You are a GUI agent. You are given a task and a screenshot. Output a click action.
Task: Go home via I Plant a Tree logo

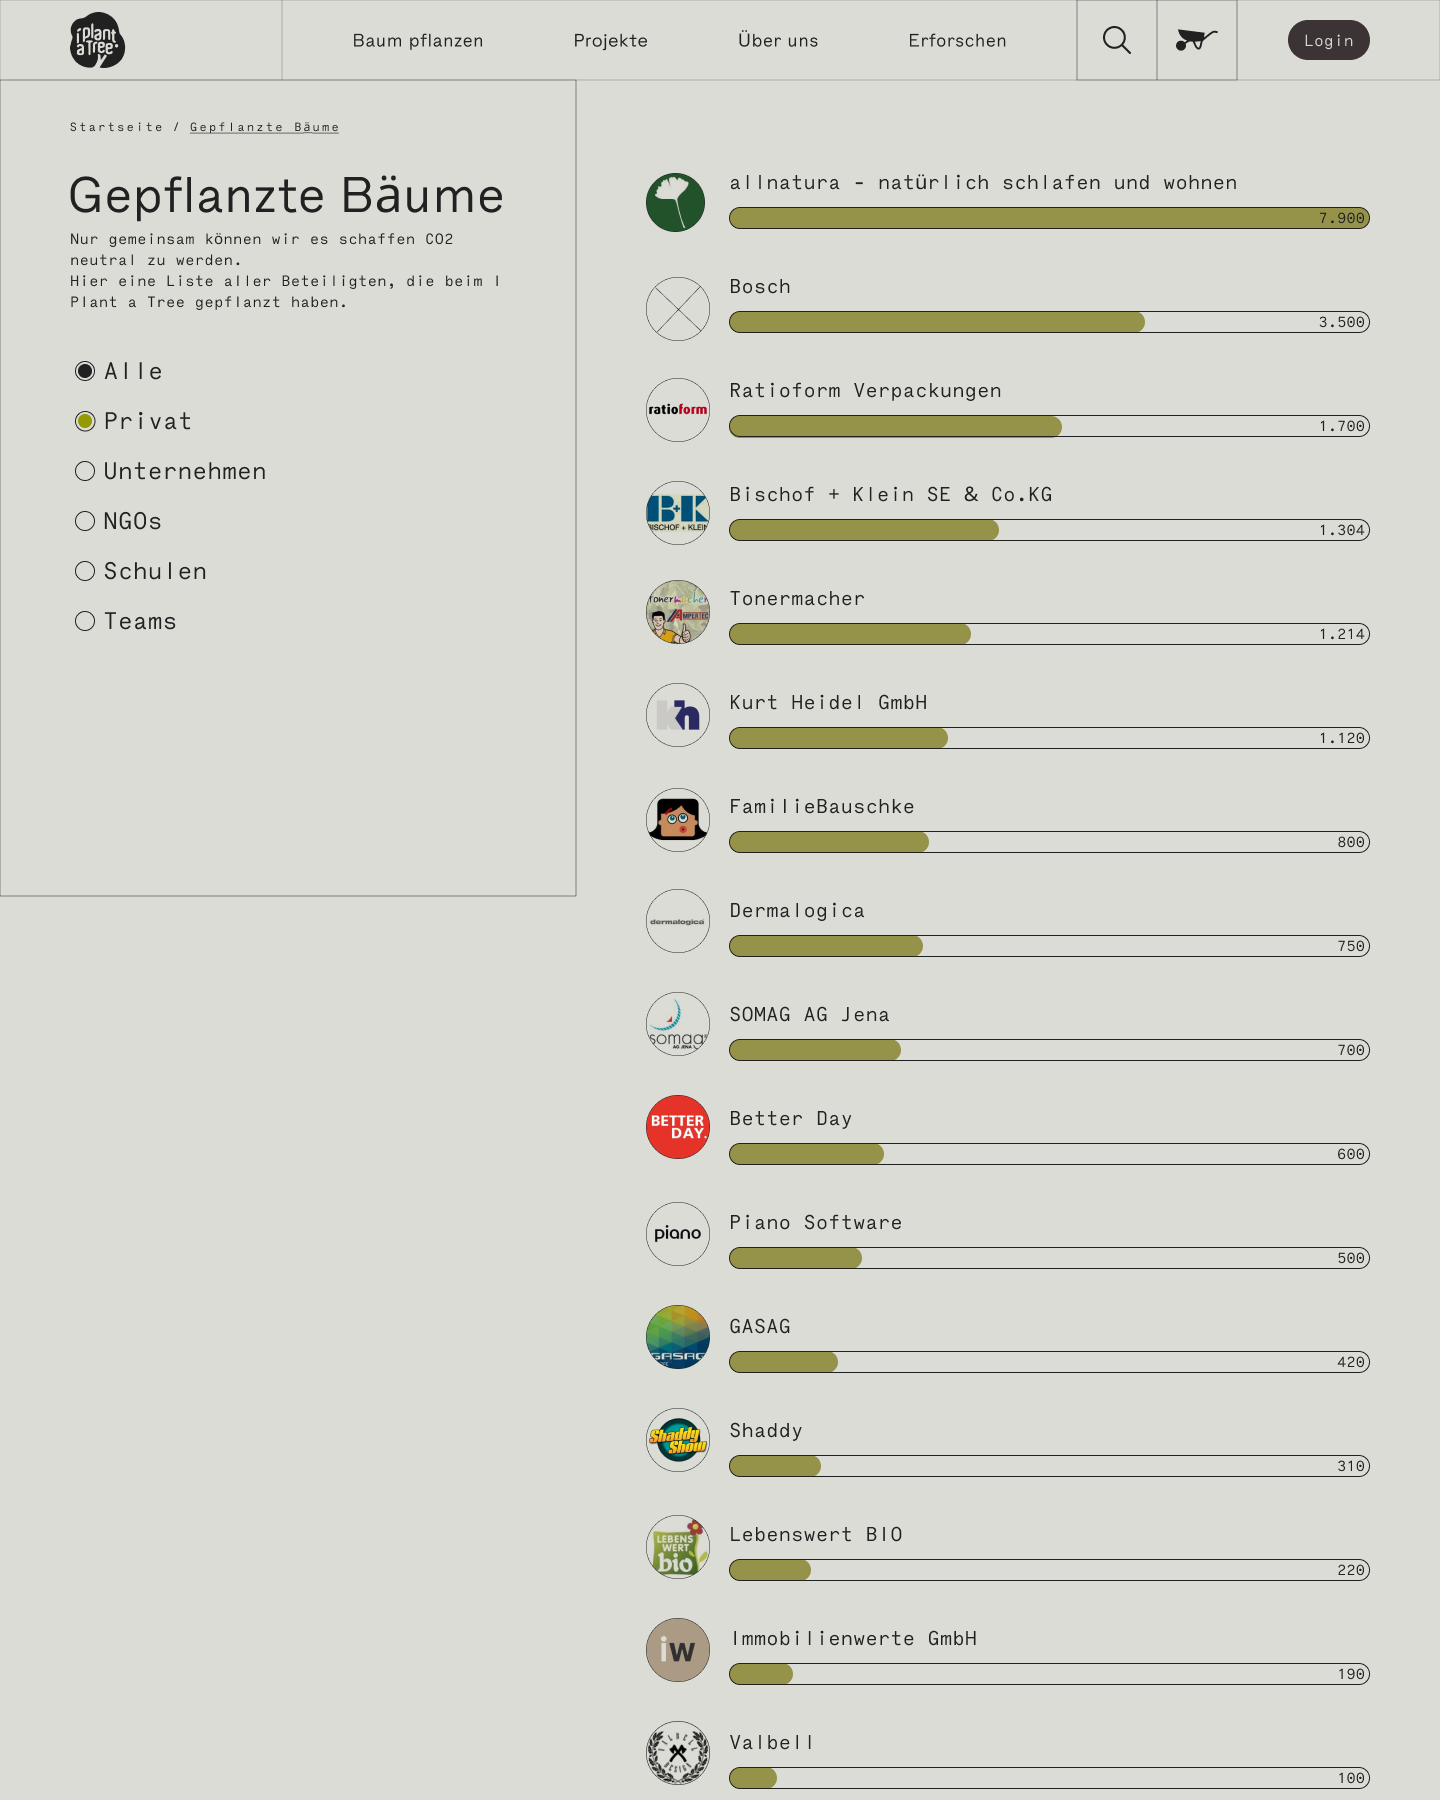(97, 40)
